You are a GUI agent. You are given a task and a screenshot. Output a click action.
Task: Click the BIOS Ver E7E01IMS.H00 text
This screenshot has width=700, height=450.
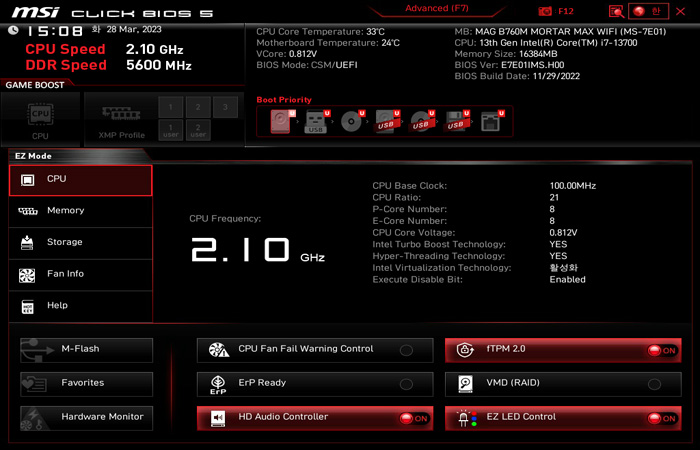[509, 65]
